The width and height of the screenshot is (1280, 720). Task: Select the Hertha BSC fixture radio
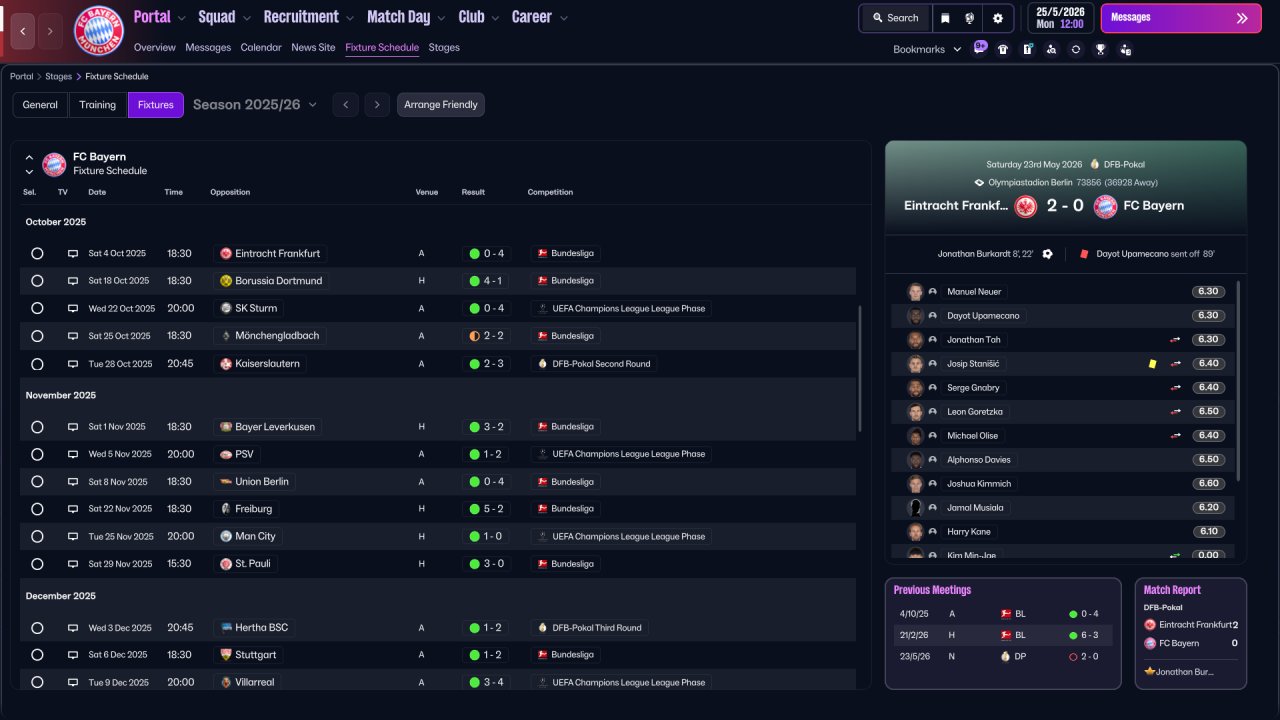tap(37, 628)
